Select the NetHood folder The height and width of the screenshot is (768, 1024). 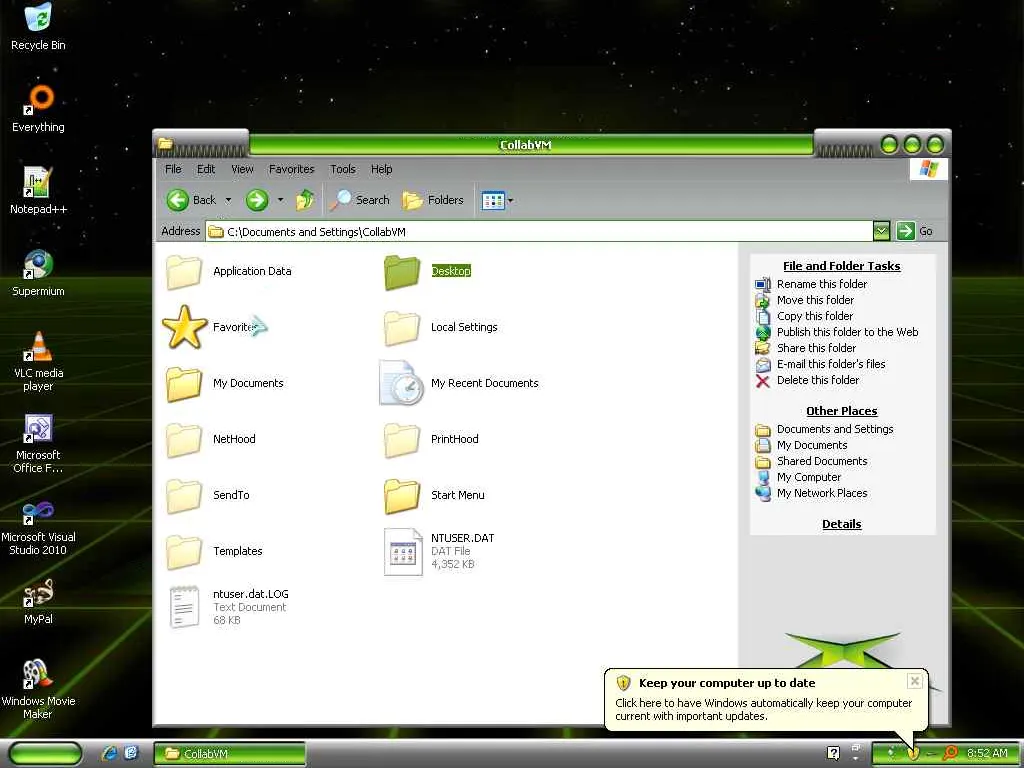tap(210, 440)
